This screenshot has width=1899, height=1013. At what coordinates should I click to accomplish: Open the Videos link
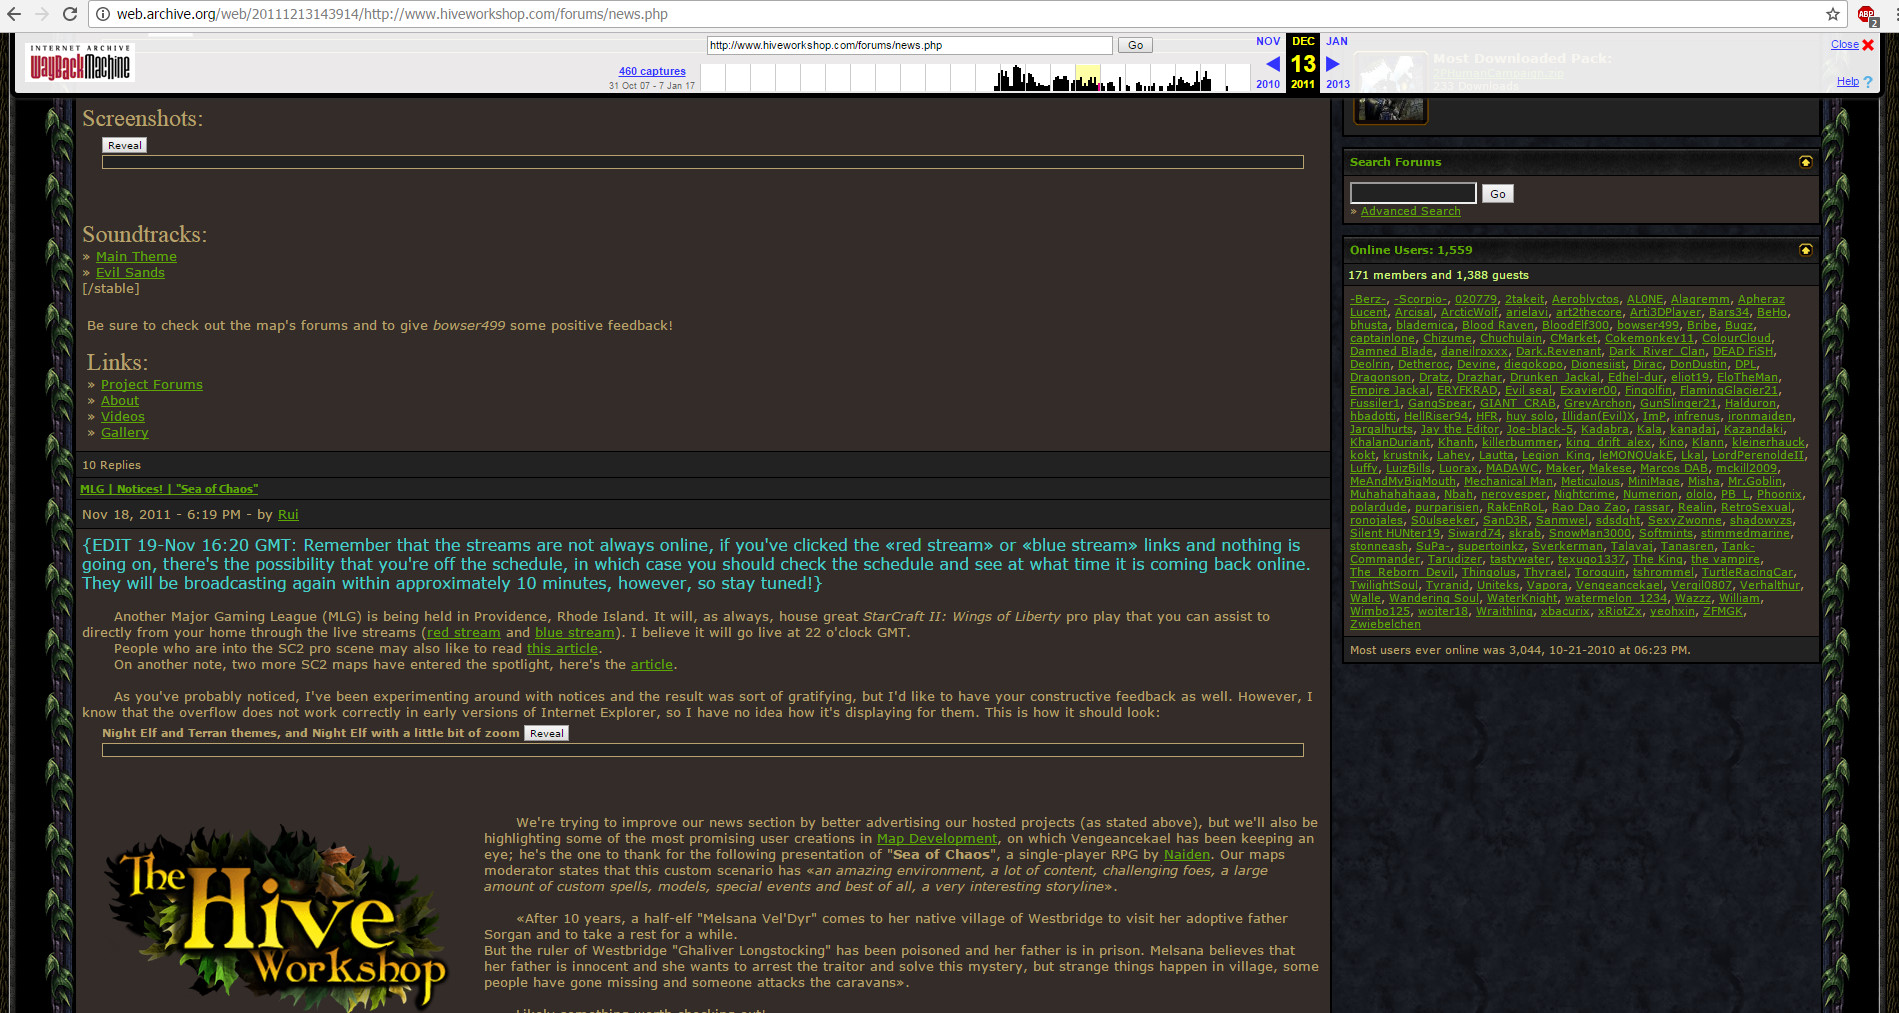coord(123,417)
